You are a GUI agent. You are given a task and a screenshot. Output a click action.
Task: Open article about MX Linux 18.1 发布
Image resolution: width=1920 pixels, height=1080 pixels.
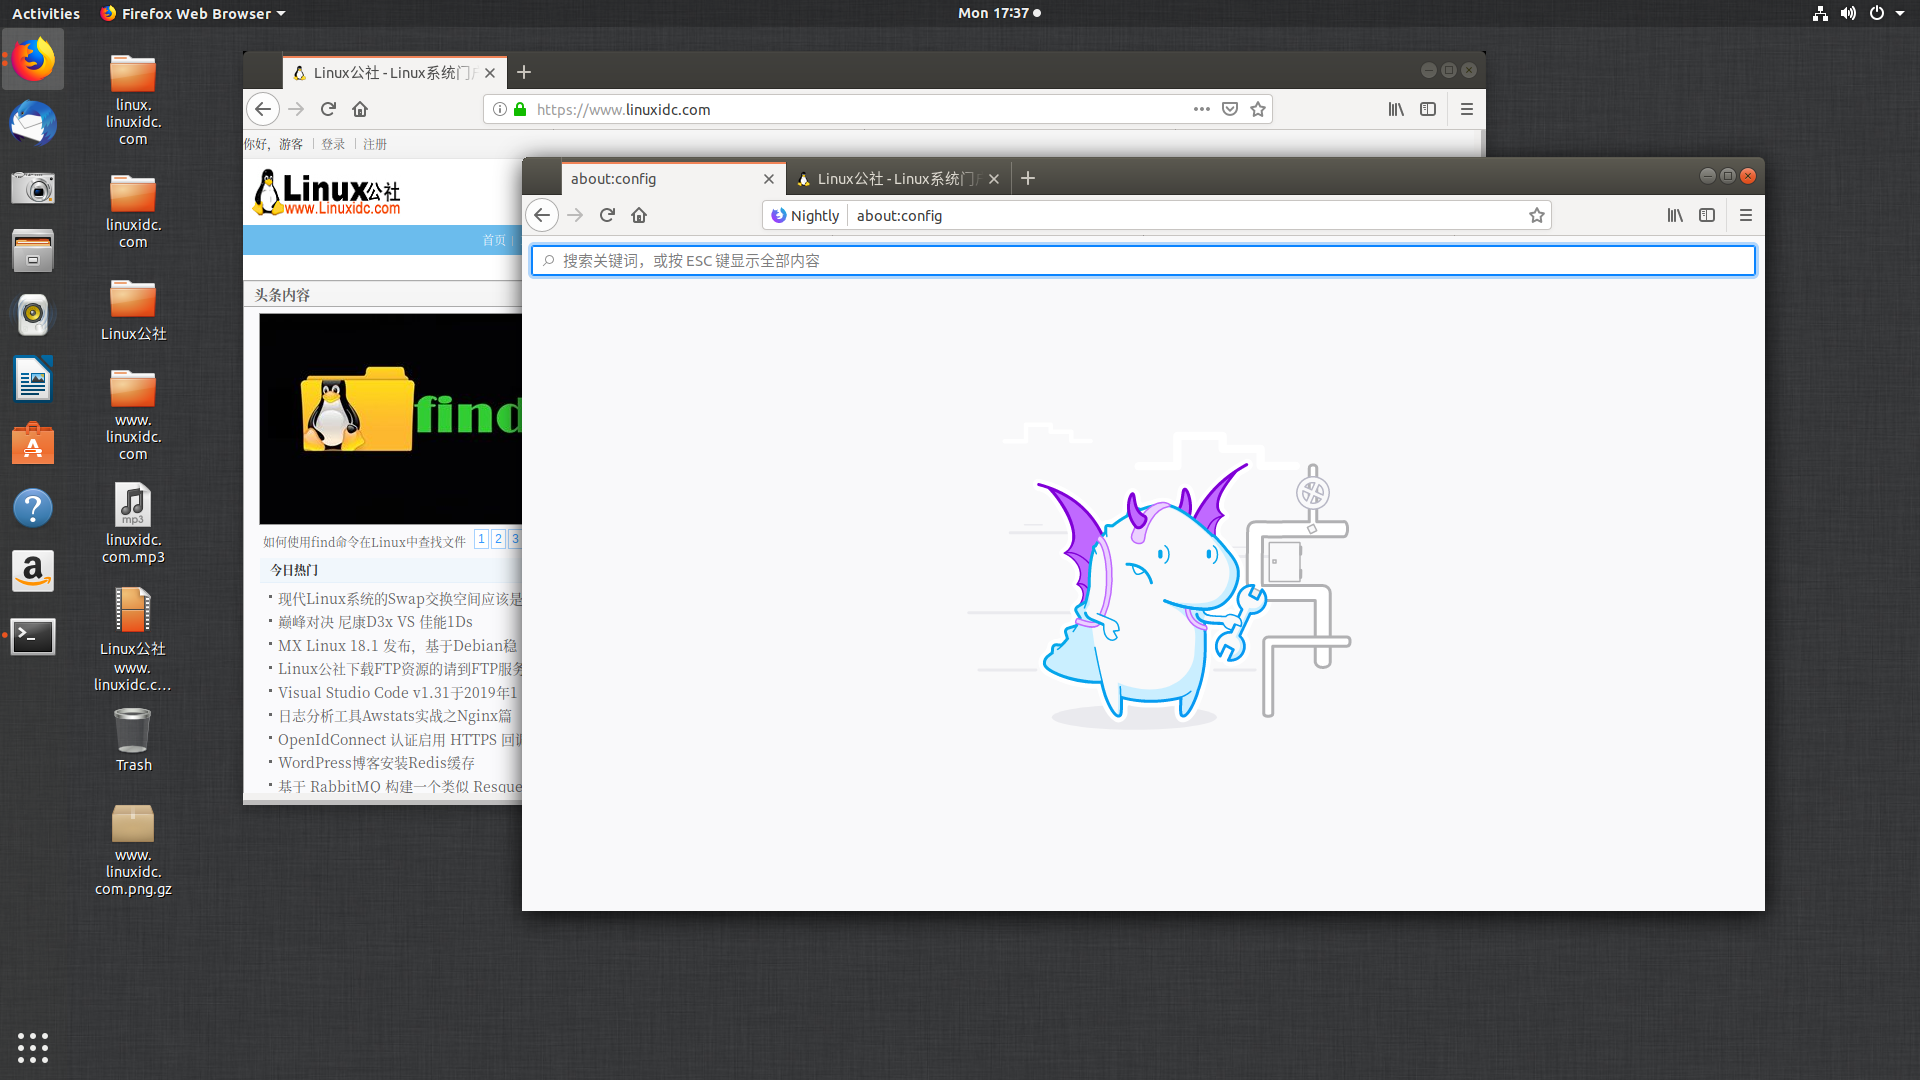397,646
